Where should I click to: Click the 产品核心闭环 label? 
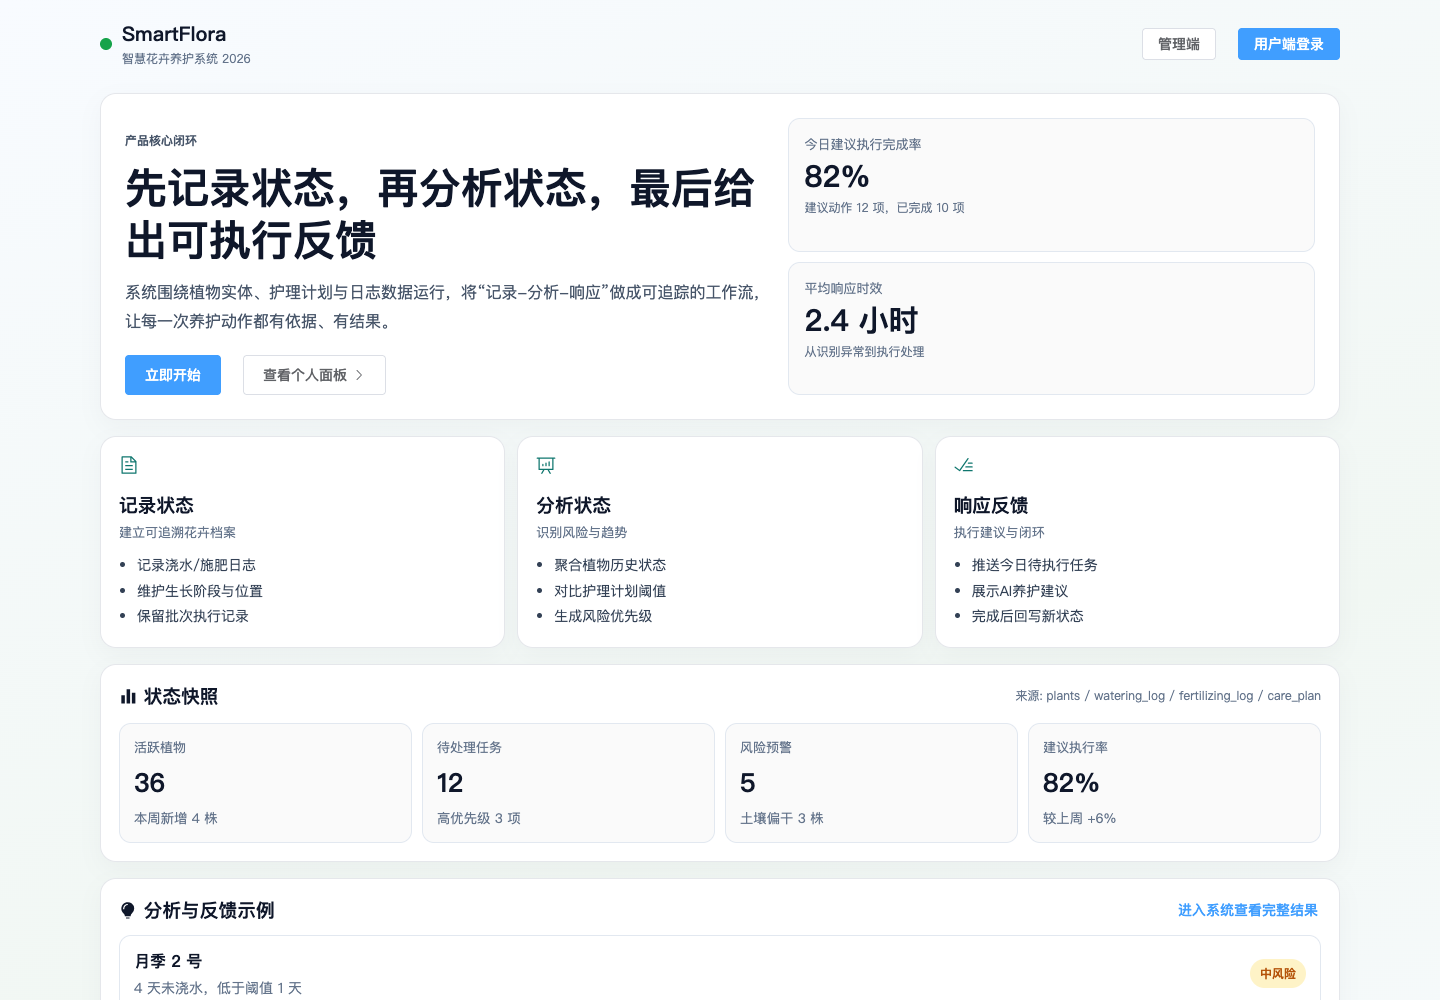point(161,141)
